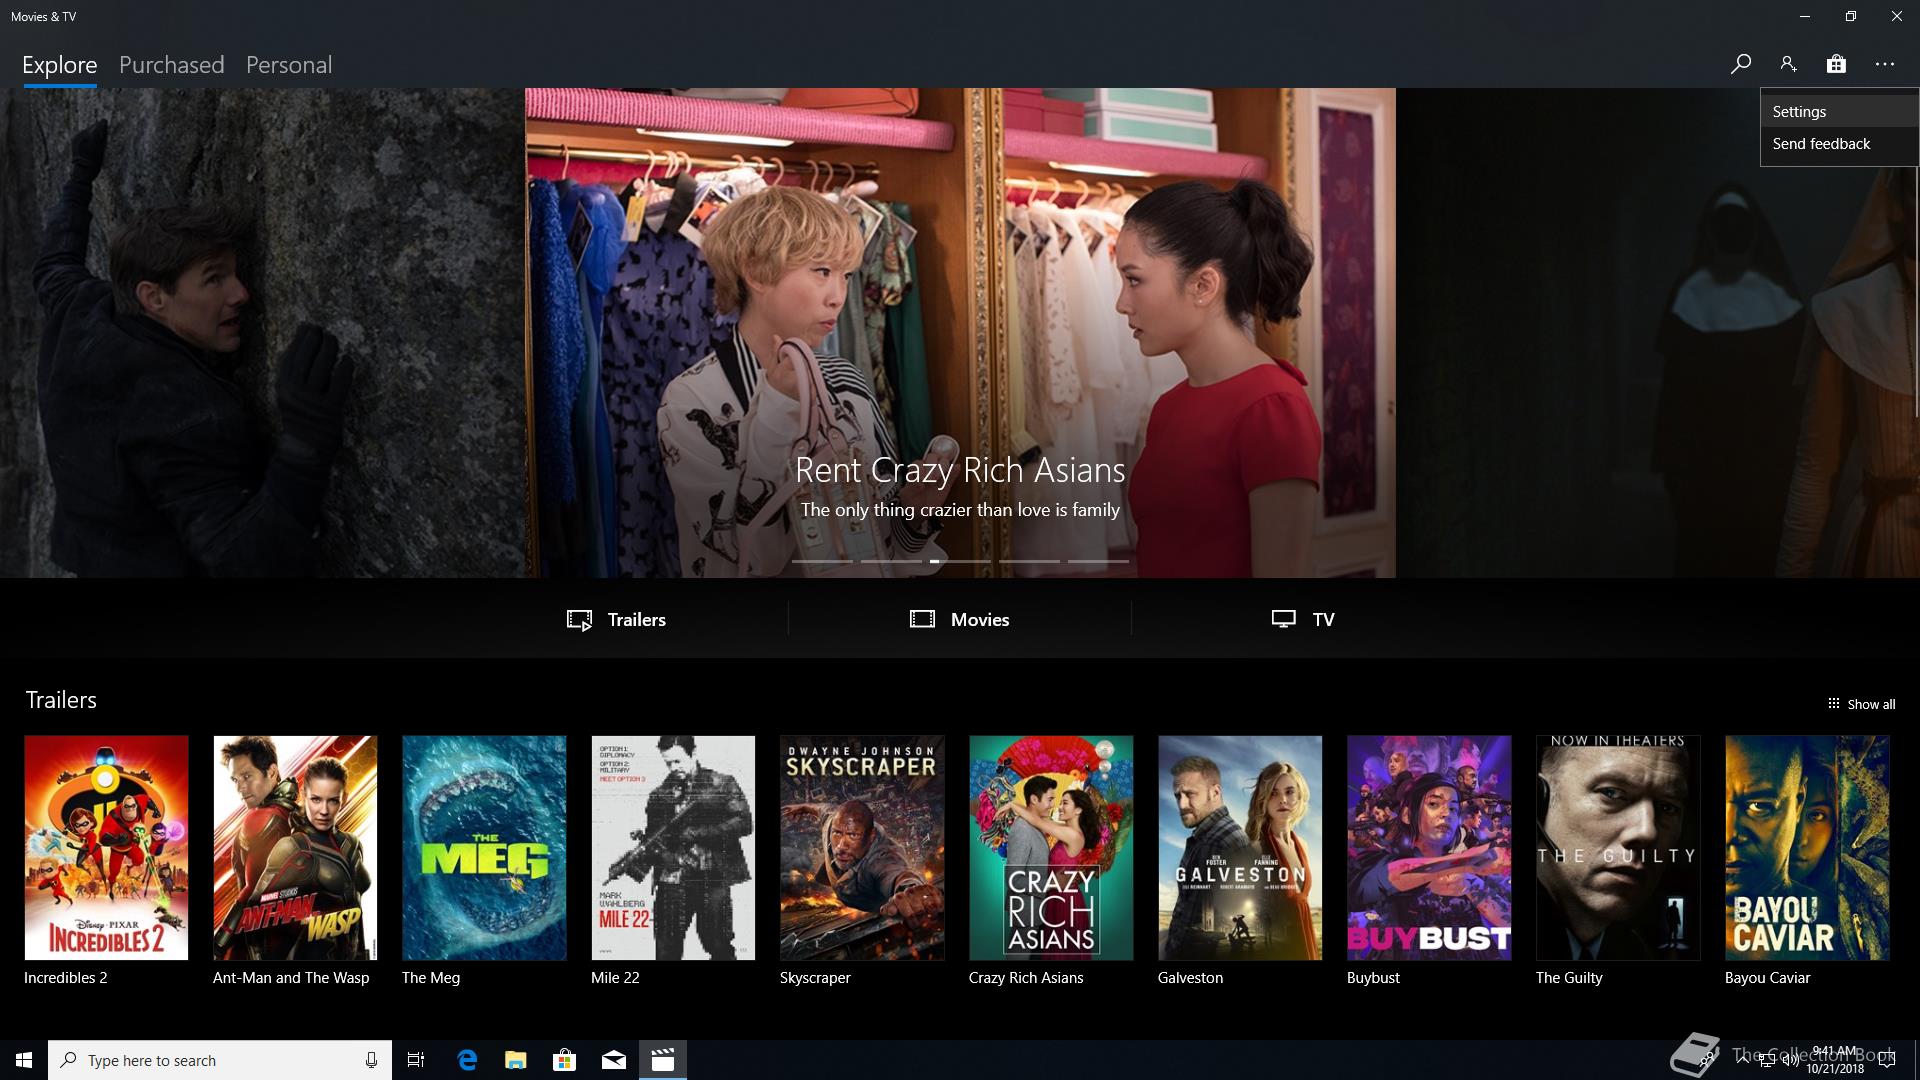Image resolution: width=1920 pixels, height=1080 pixels.
Task: Switch to the Purchased tab
Action: tap(172, 65)
